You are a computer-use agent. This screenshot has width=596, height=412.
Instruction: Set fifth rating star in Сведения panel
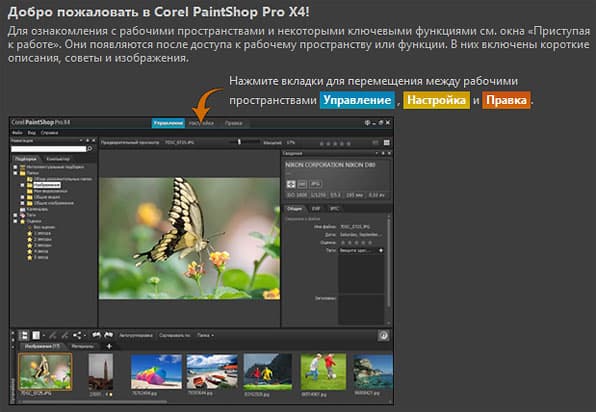370,242
